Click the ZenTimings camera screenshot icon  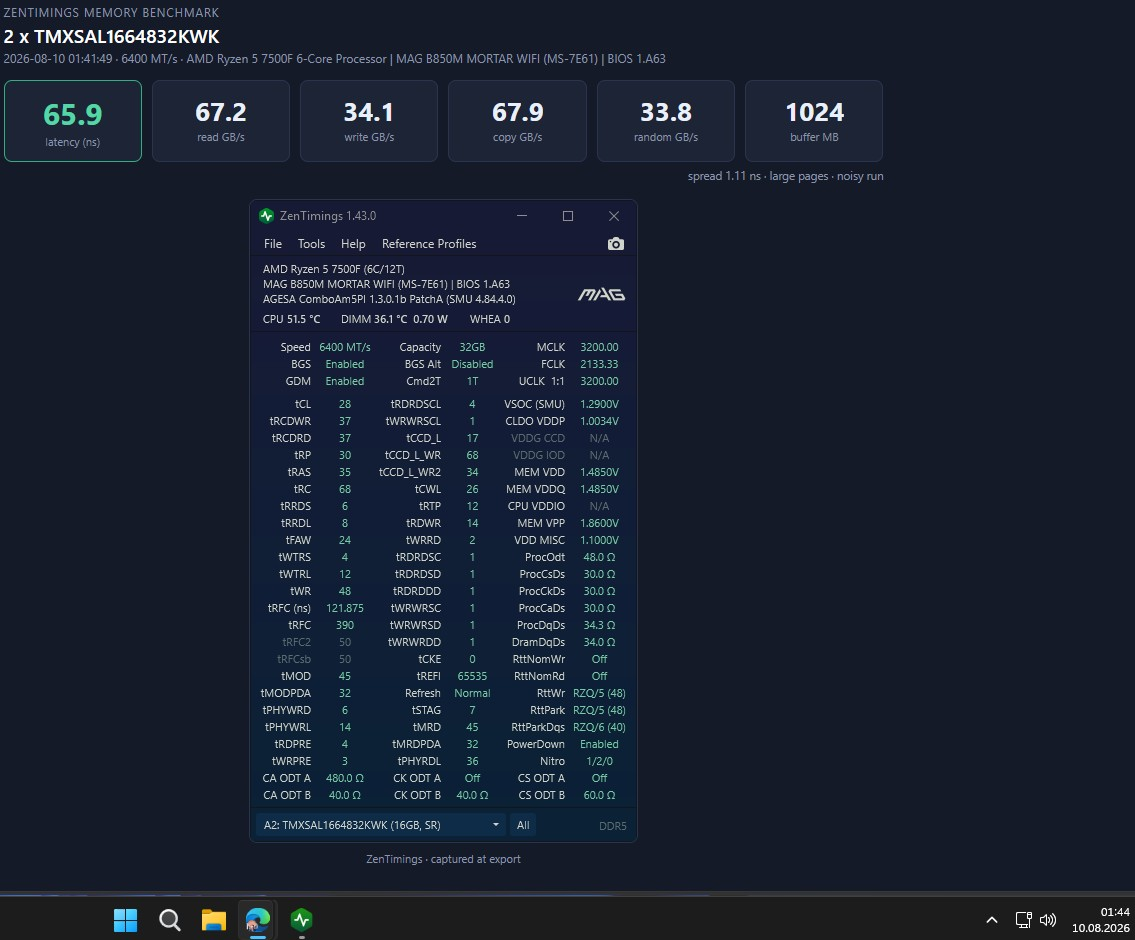[615, 244]
